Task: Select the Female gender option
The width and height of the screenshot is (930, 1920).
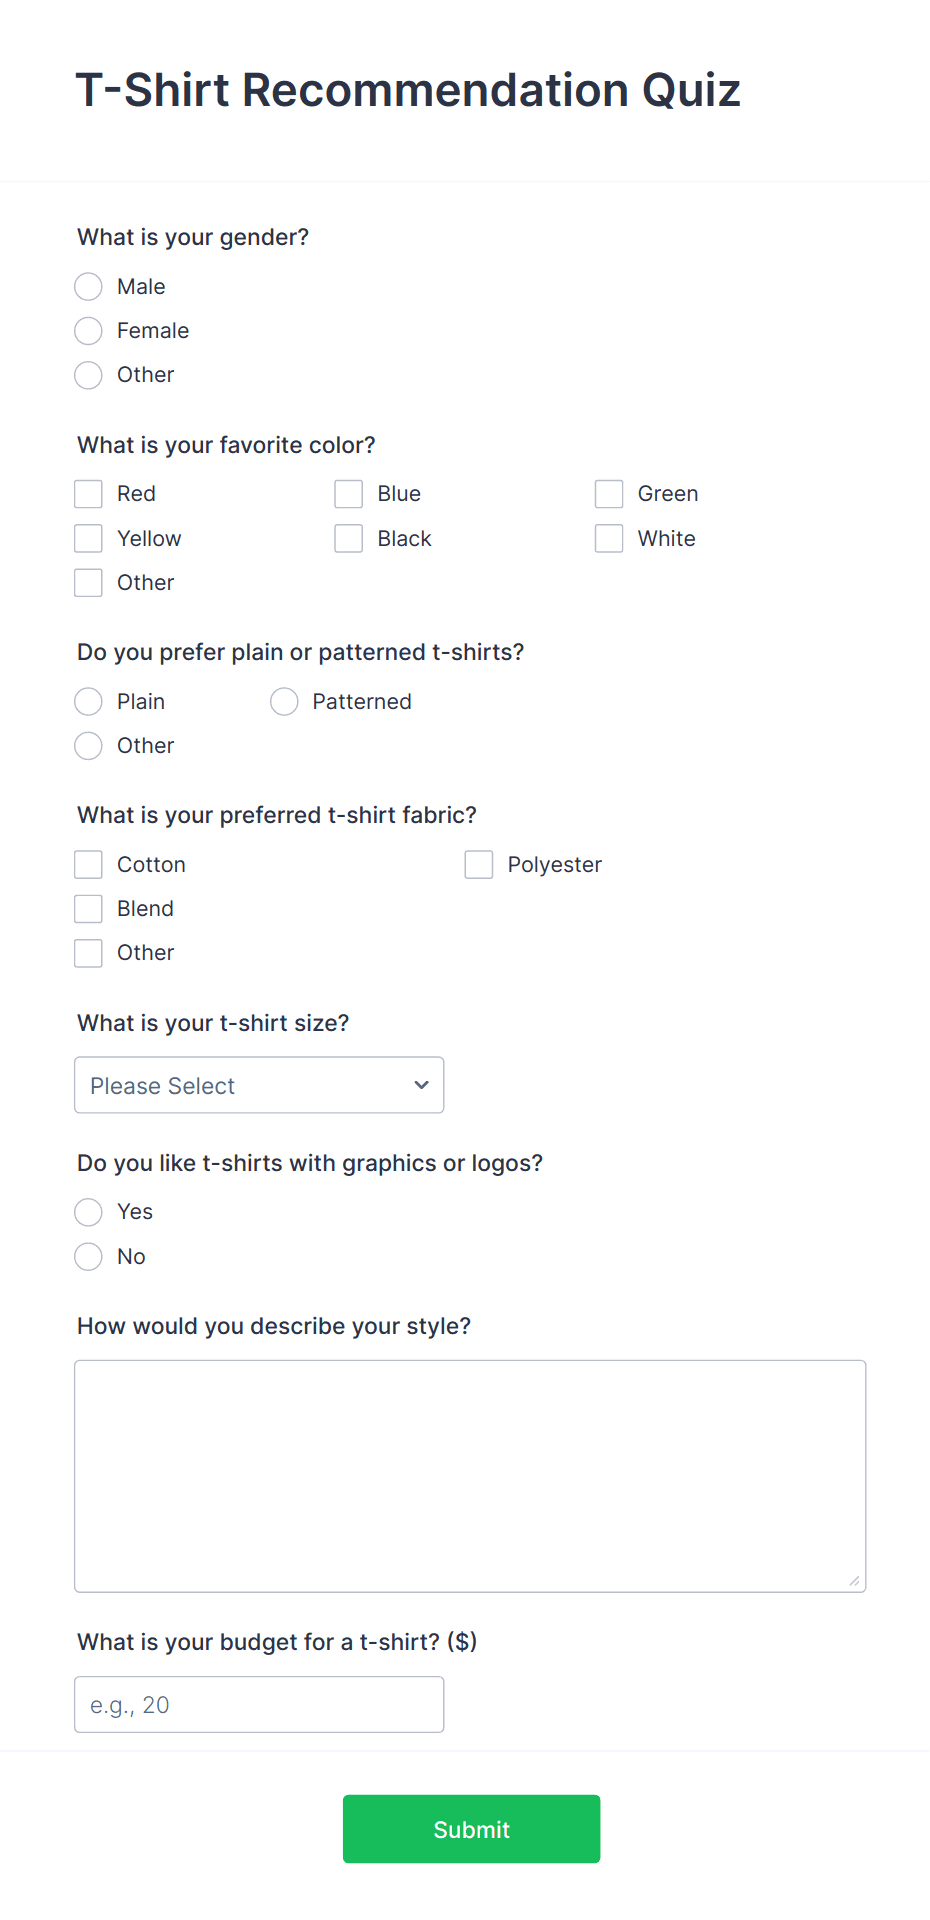Action: tap(88, 330)
